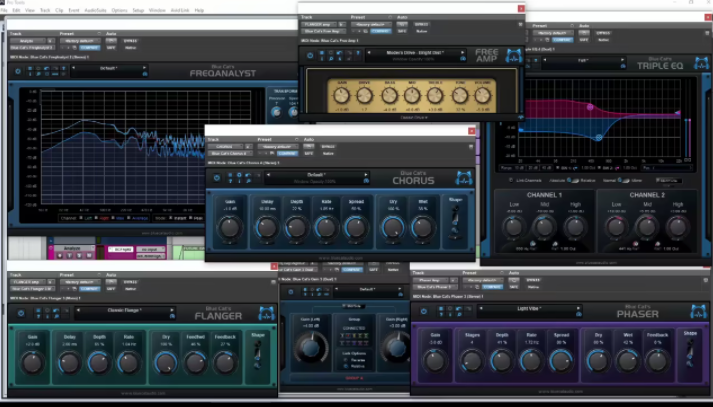Toggle the Gain plugin power button
Image resolution: width=713 pixels, height=407 pixels.
point(291,292)
